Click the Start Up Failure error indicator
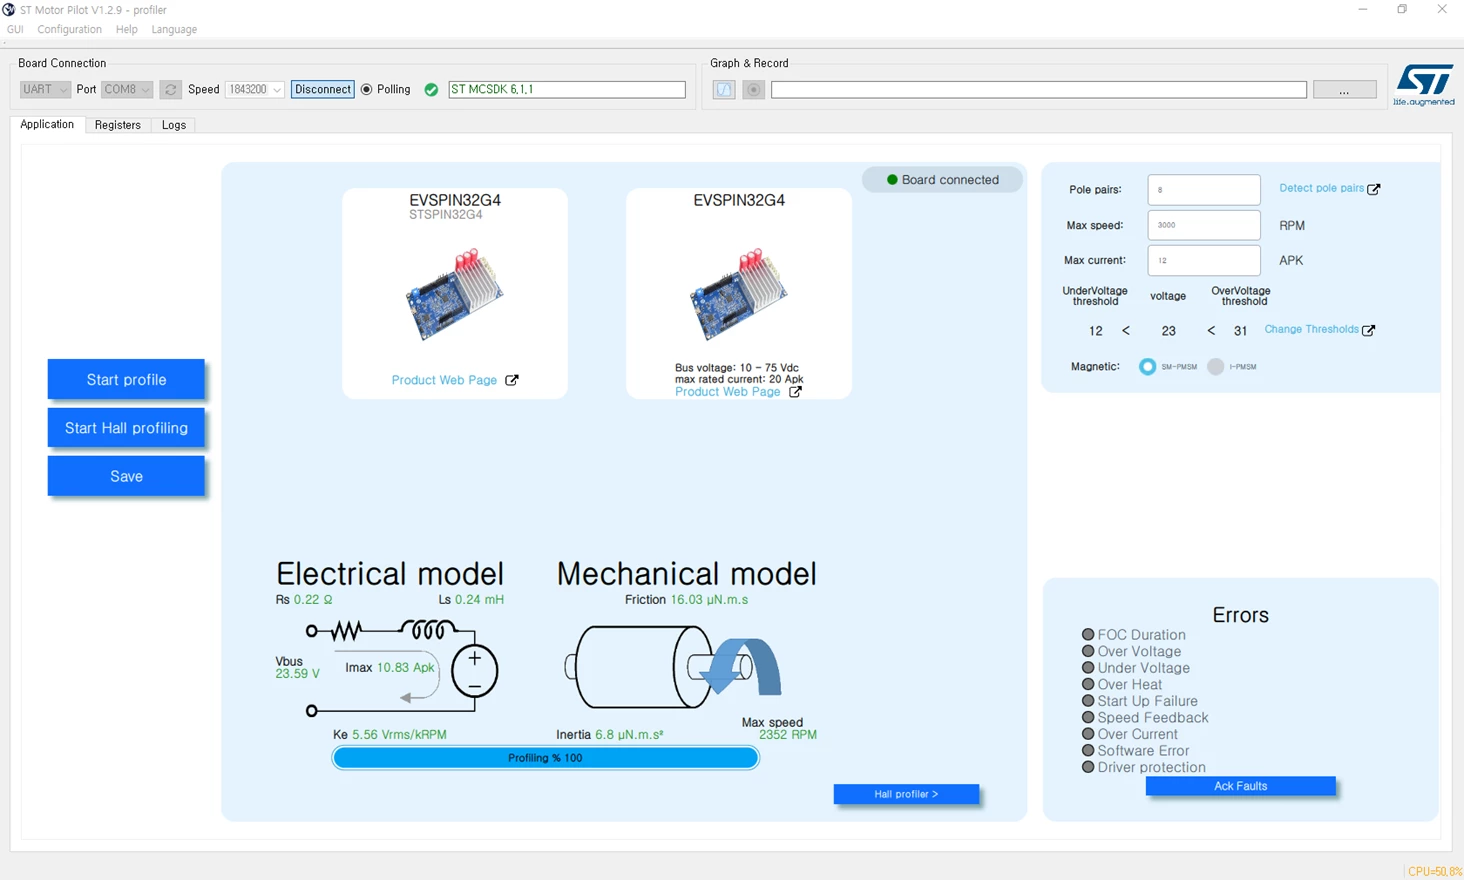 1088,700
